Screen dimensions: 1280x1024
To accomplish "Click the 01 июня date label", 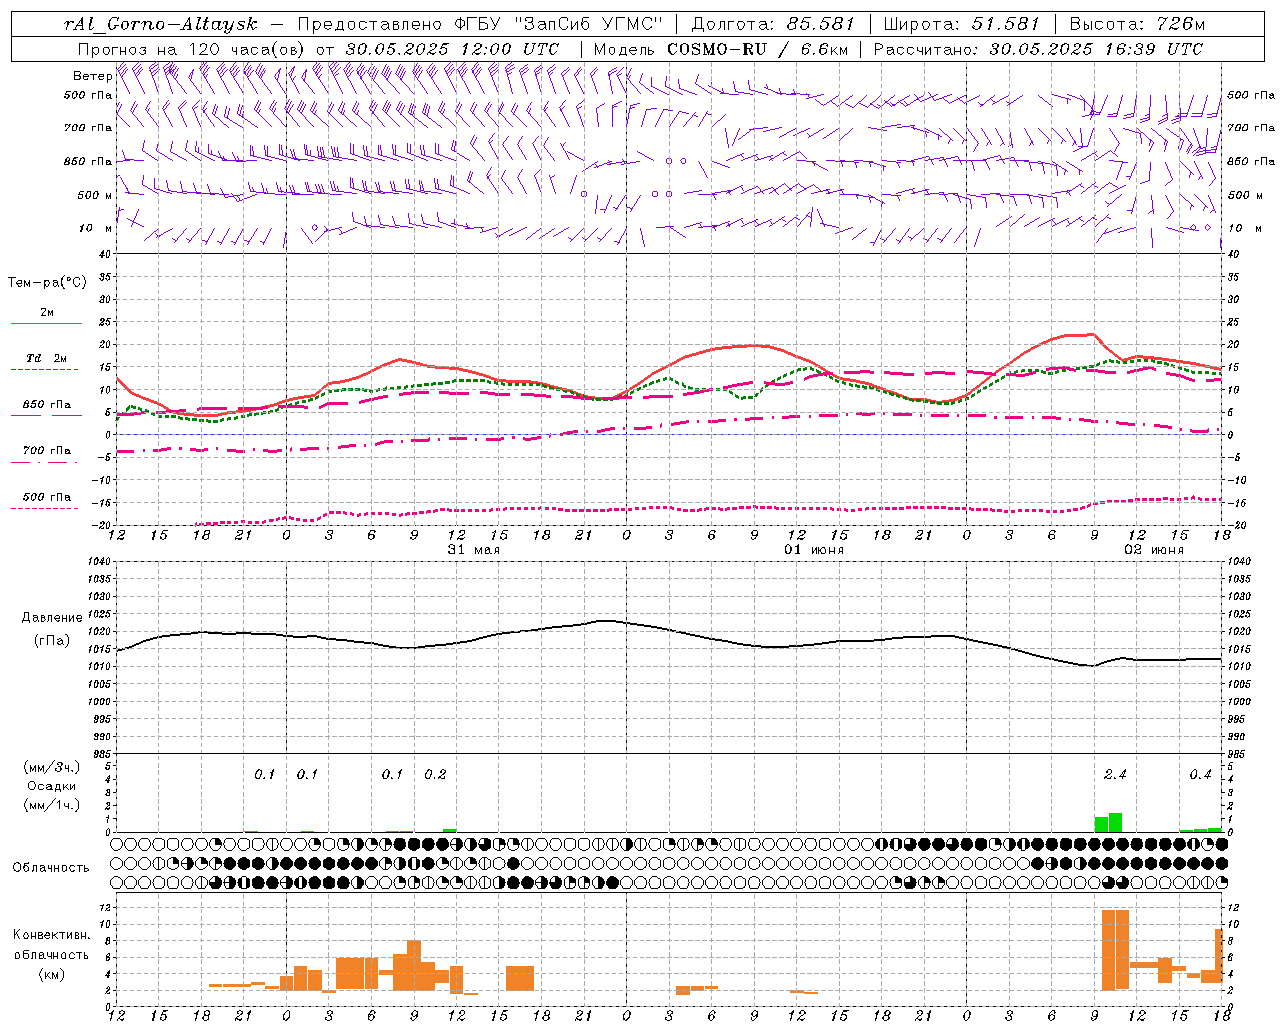I will tap(814, 550).
